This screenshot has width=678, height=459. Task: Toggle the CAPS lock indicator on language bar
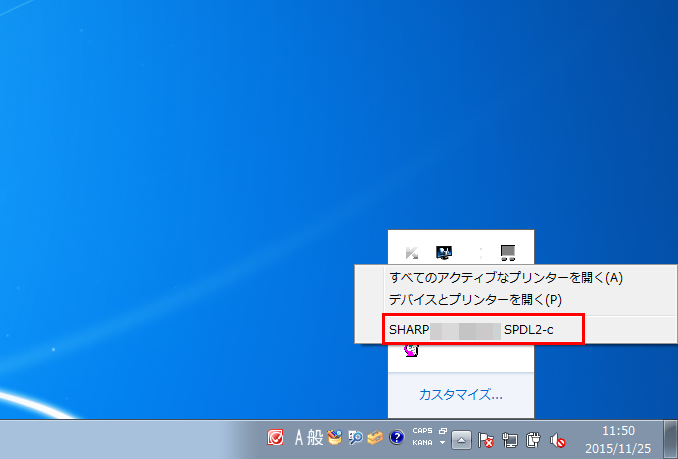pyautogui.click(x=421, y=432)
